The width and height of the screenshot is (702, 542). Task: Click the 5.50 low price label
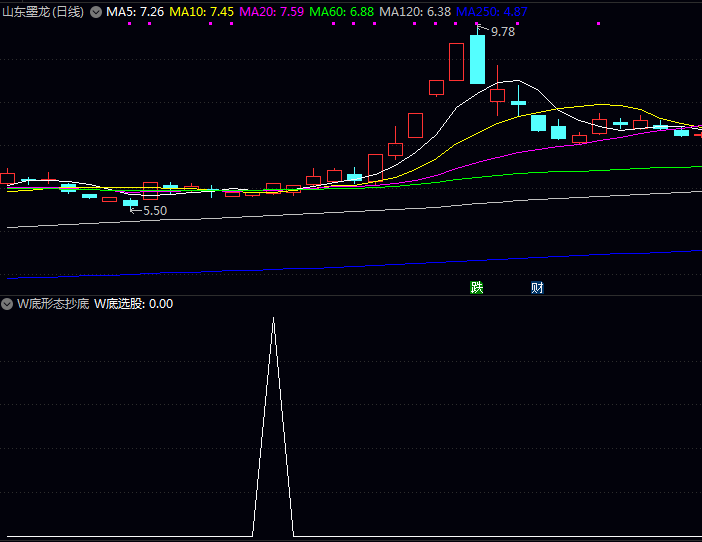(x=154, y=211)
